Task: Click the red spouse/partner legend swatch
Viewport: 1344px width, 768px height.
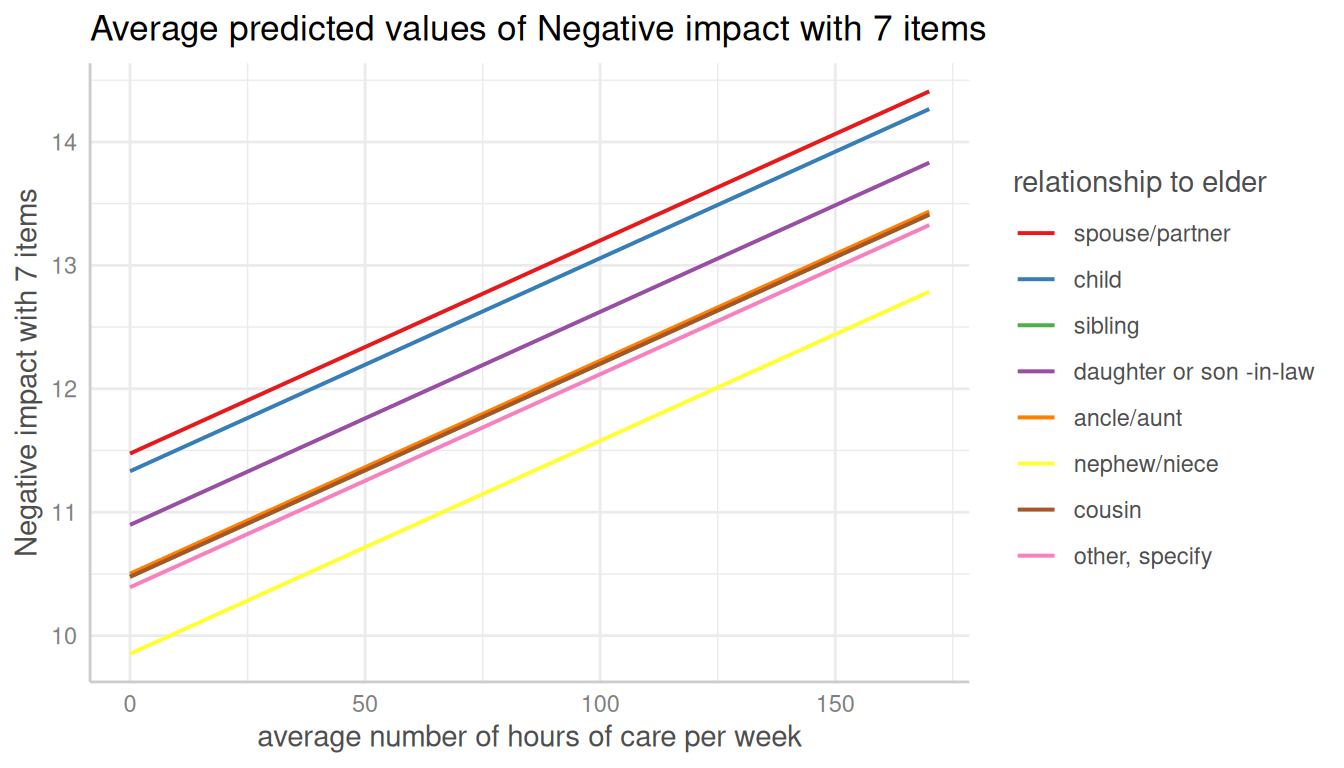Action: tap(1036, 234)
